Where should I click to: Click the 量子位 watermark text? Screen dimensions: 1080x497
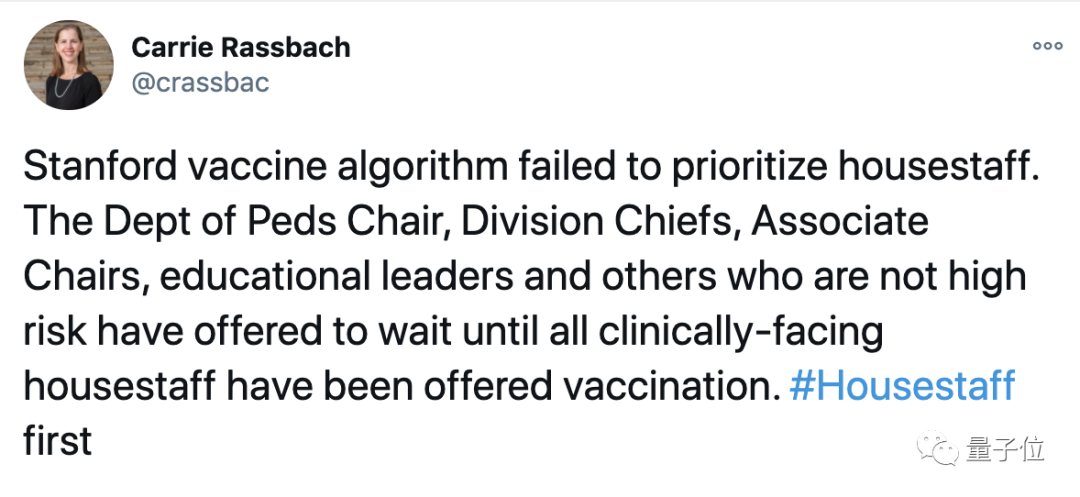1004,449
